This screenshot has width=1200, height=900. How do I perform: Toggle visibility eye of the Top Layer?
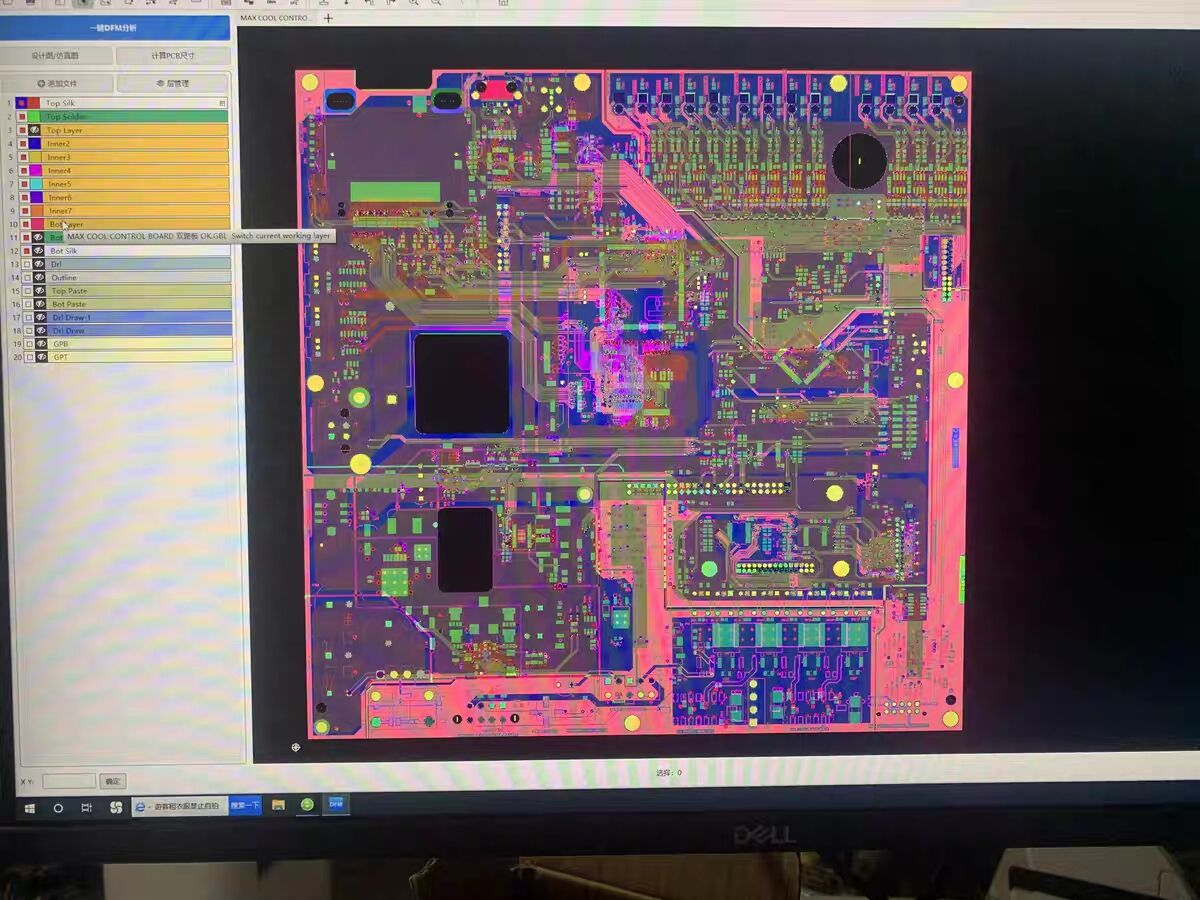[35, 131]
